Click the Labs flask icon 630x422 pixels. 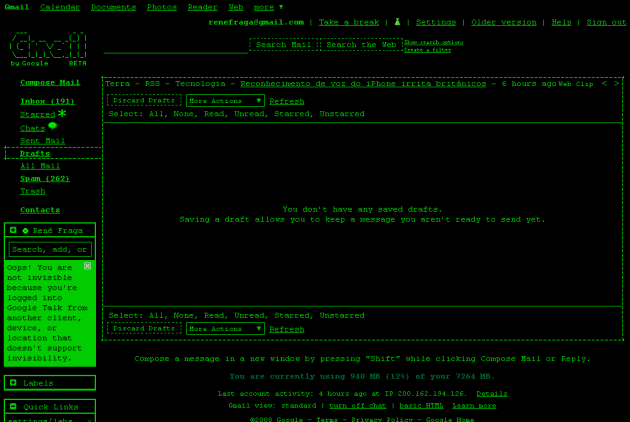tap(397, 22)
